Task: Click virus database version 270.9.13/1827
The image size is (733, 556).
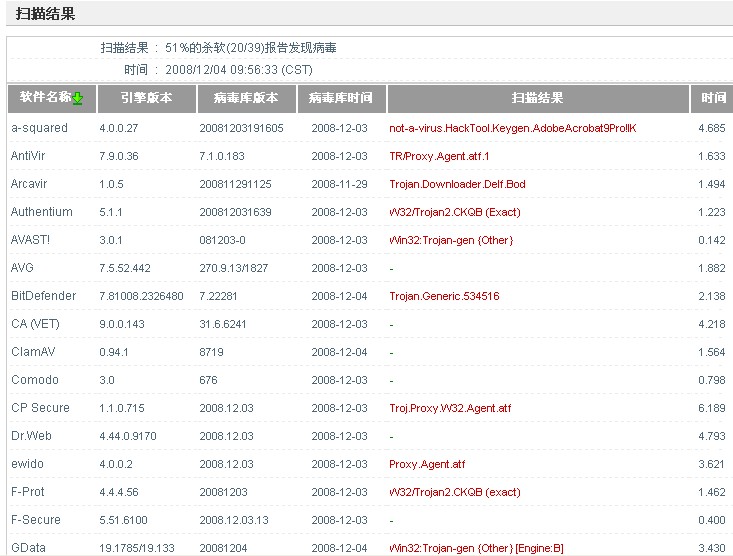Action: (x=234, y=268)
